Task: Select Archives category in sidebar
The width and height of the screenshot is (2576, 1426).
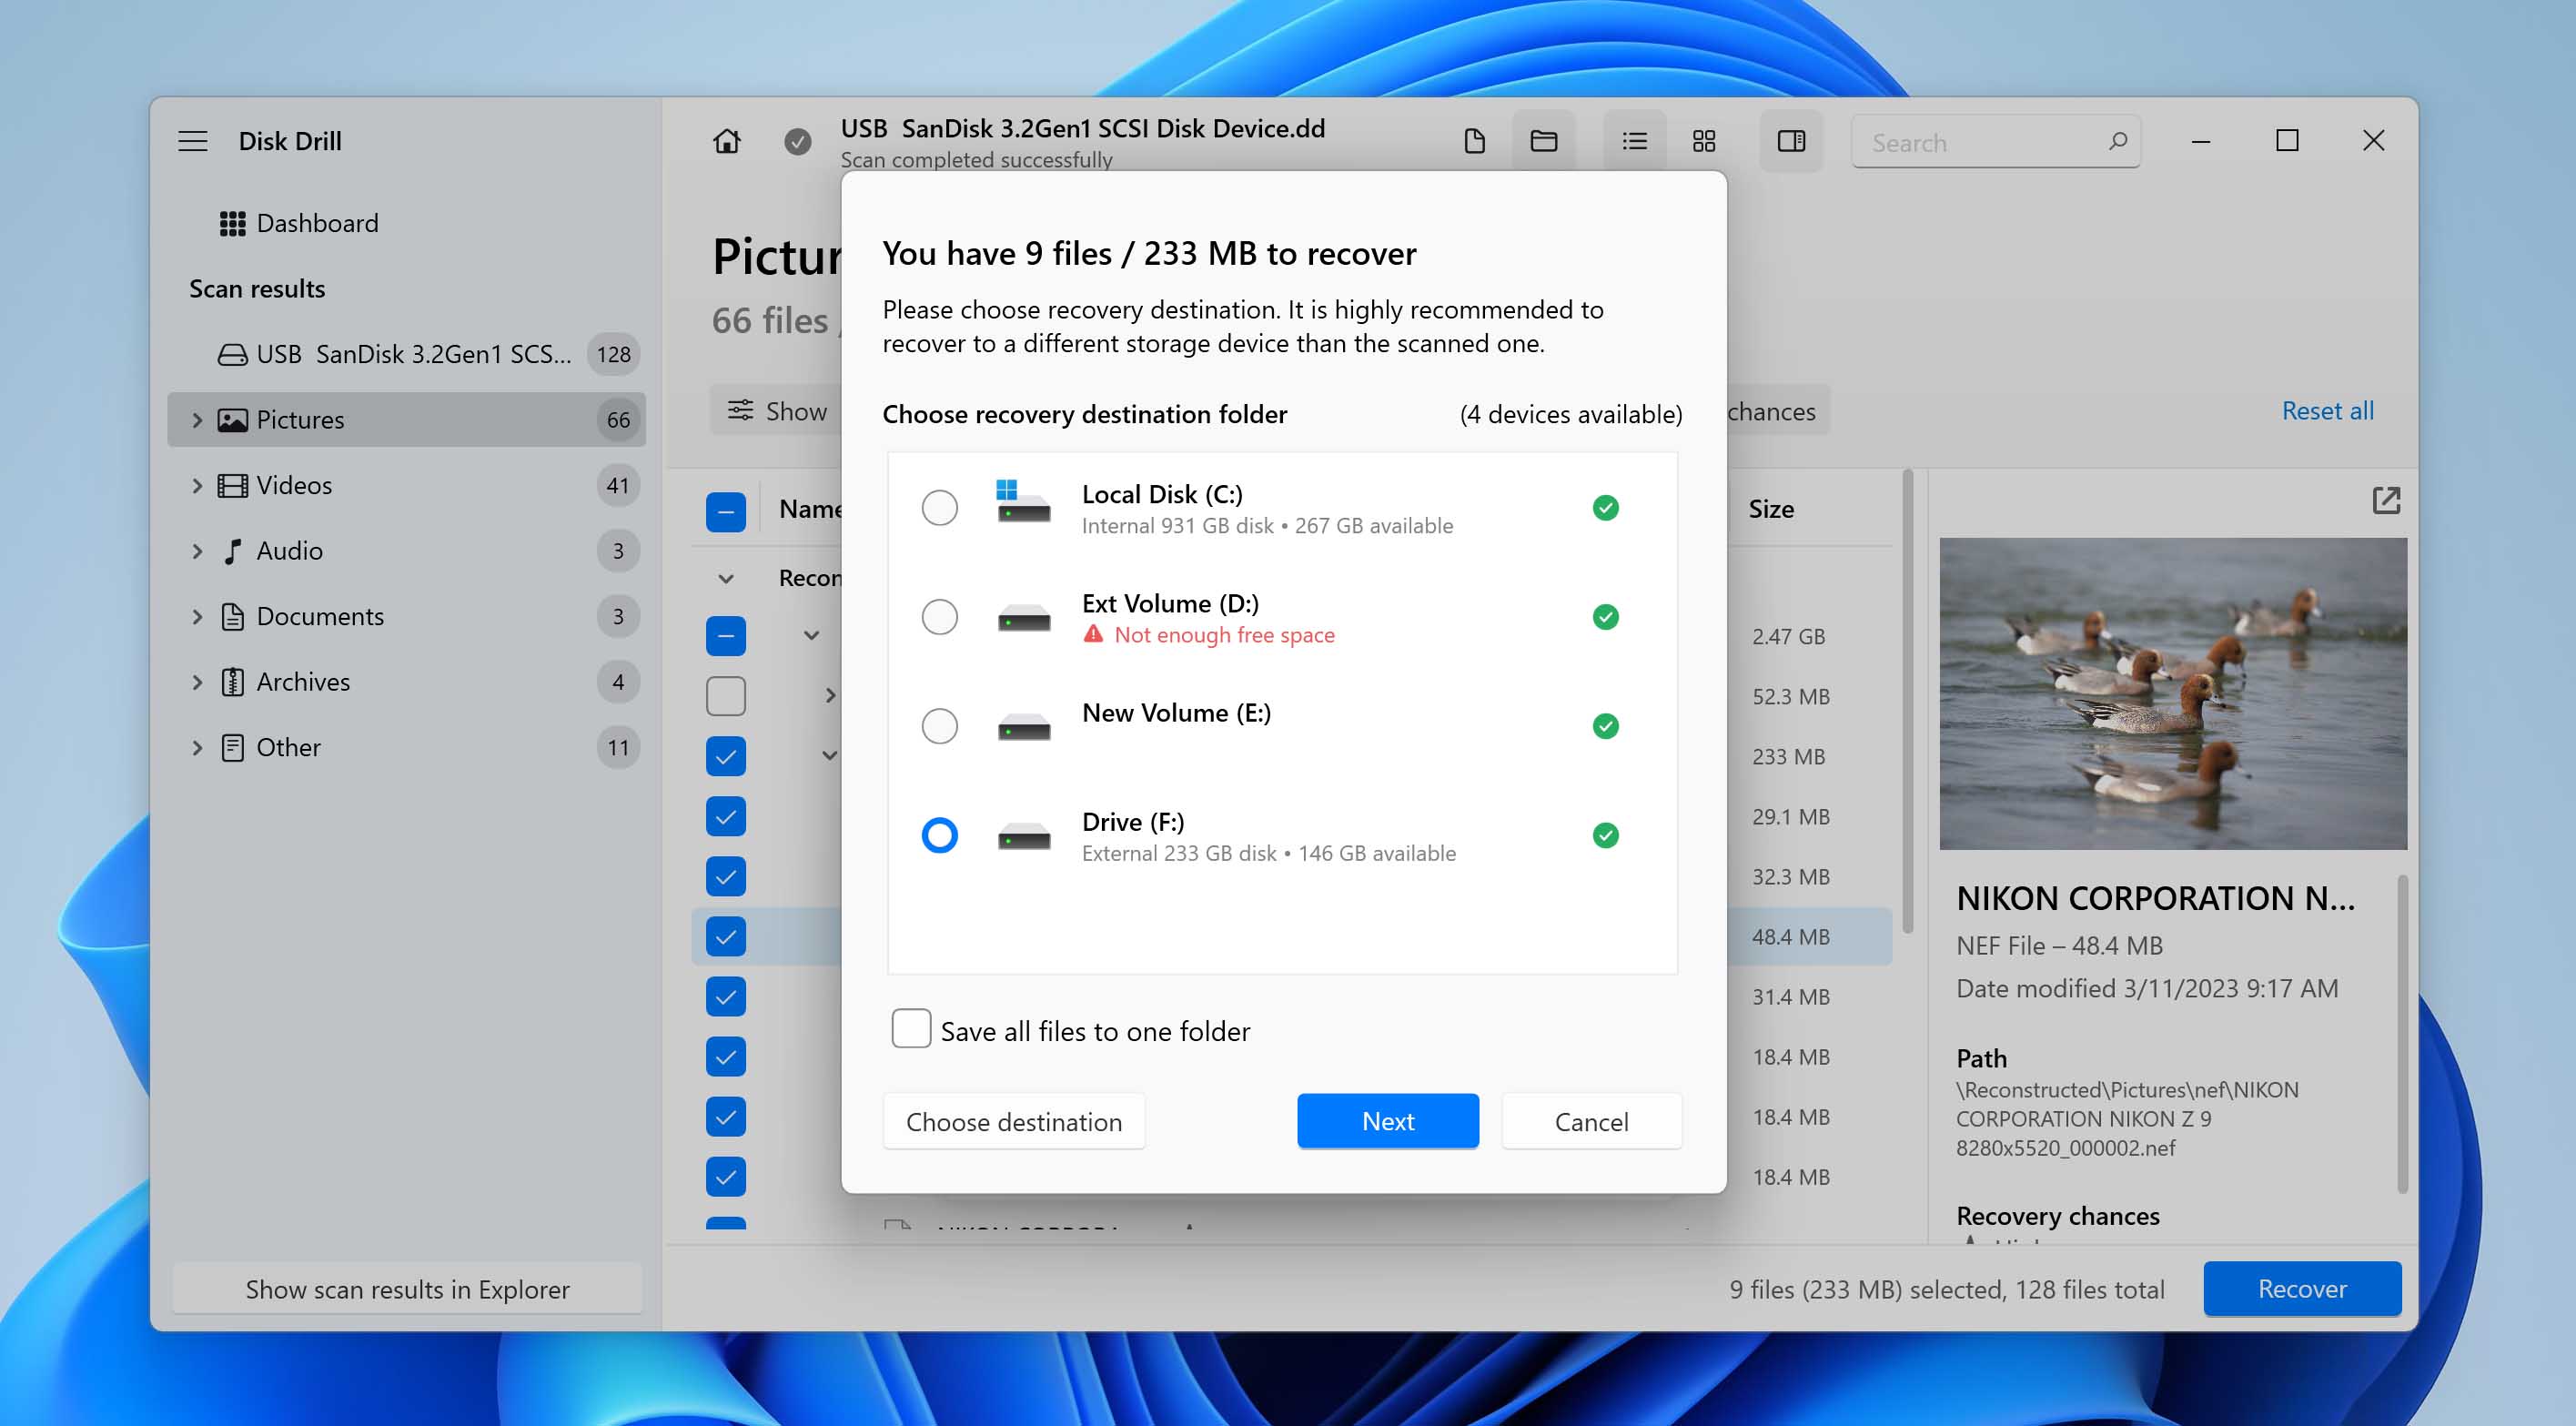Action: 406,682
